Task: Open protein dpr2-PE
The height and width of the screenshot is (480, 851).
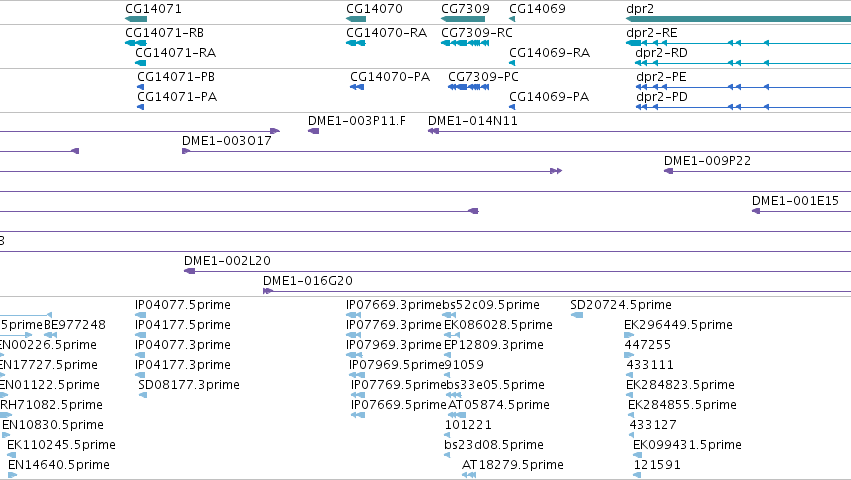Action: (661, 77)
